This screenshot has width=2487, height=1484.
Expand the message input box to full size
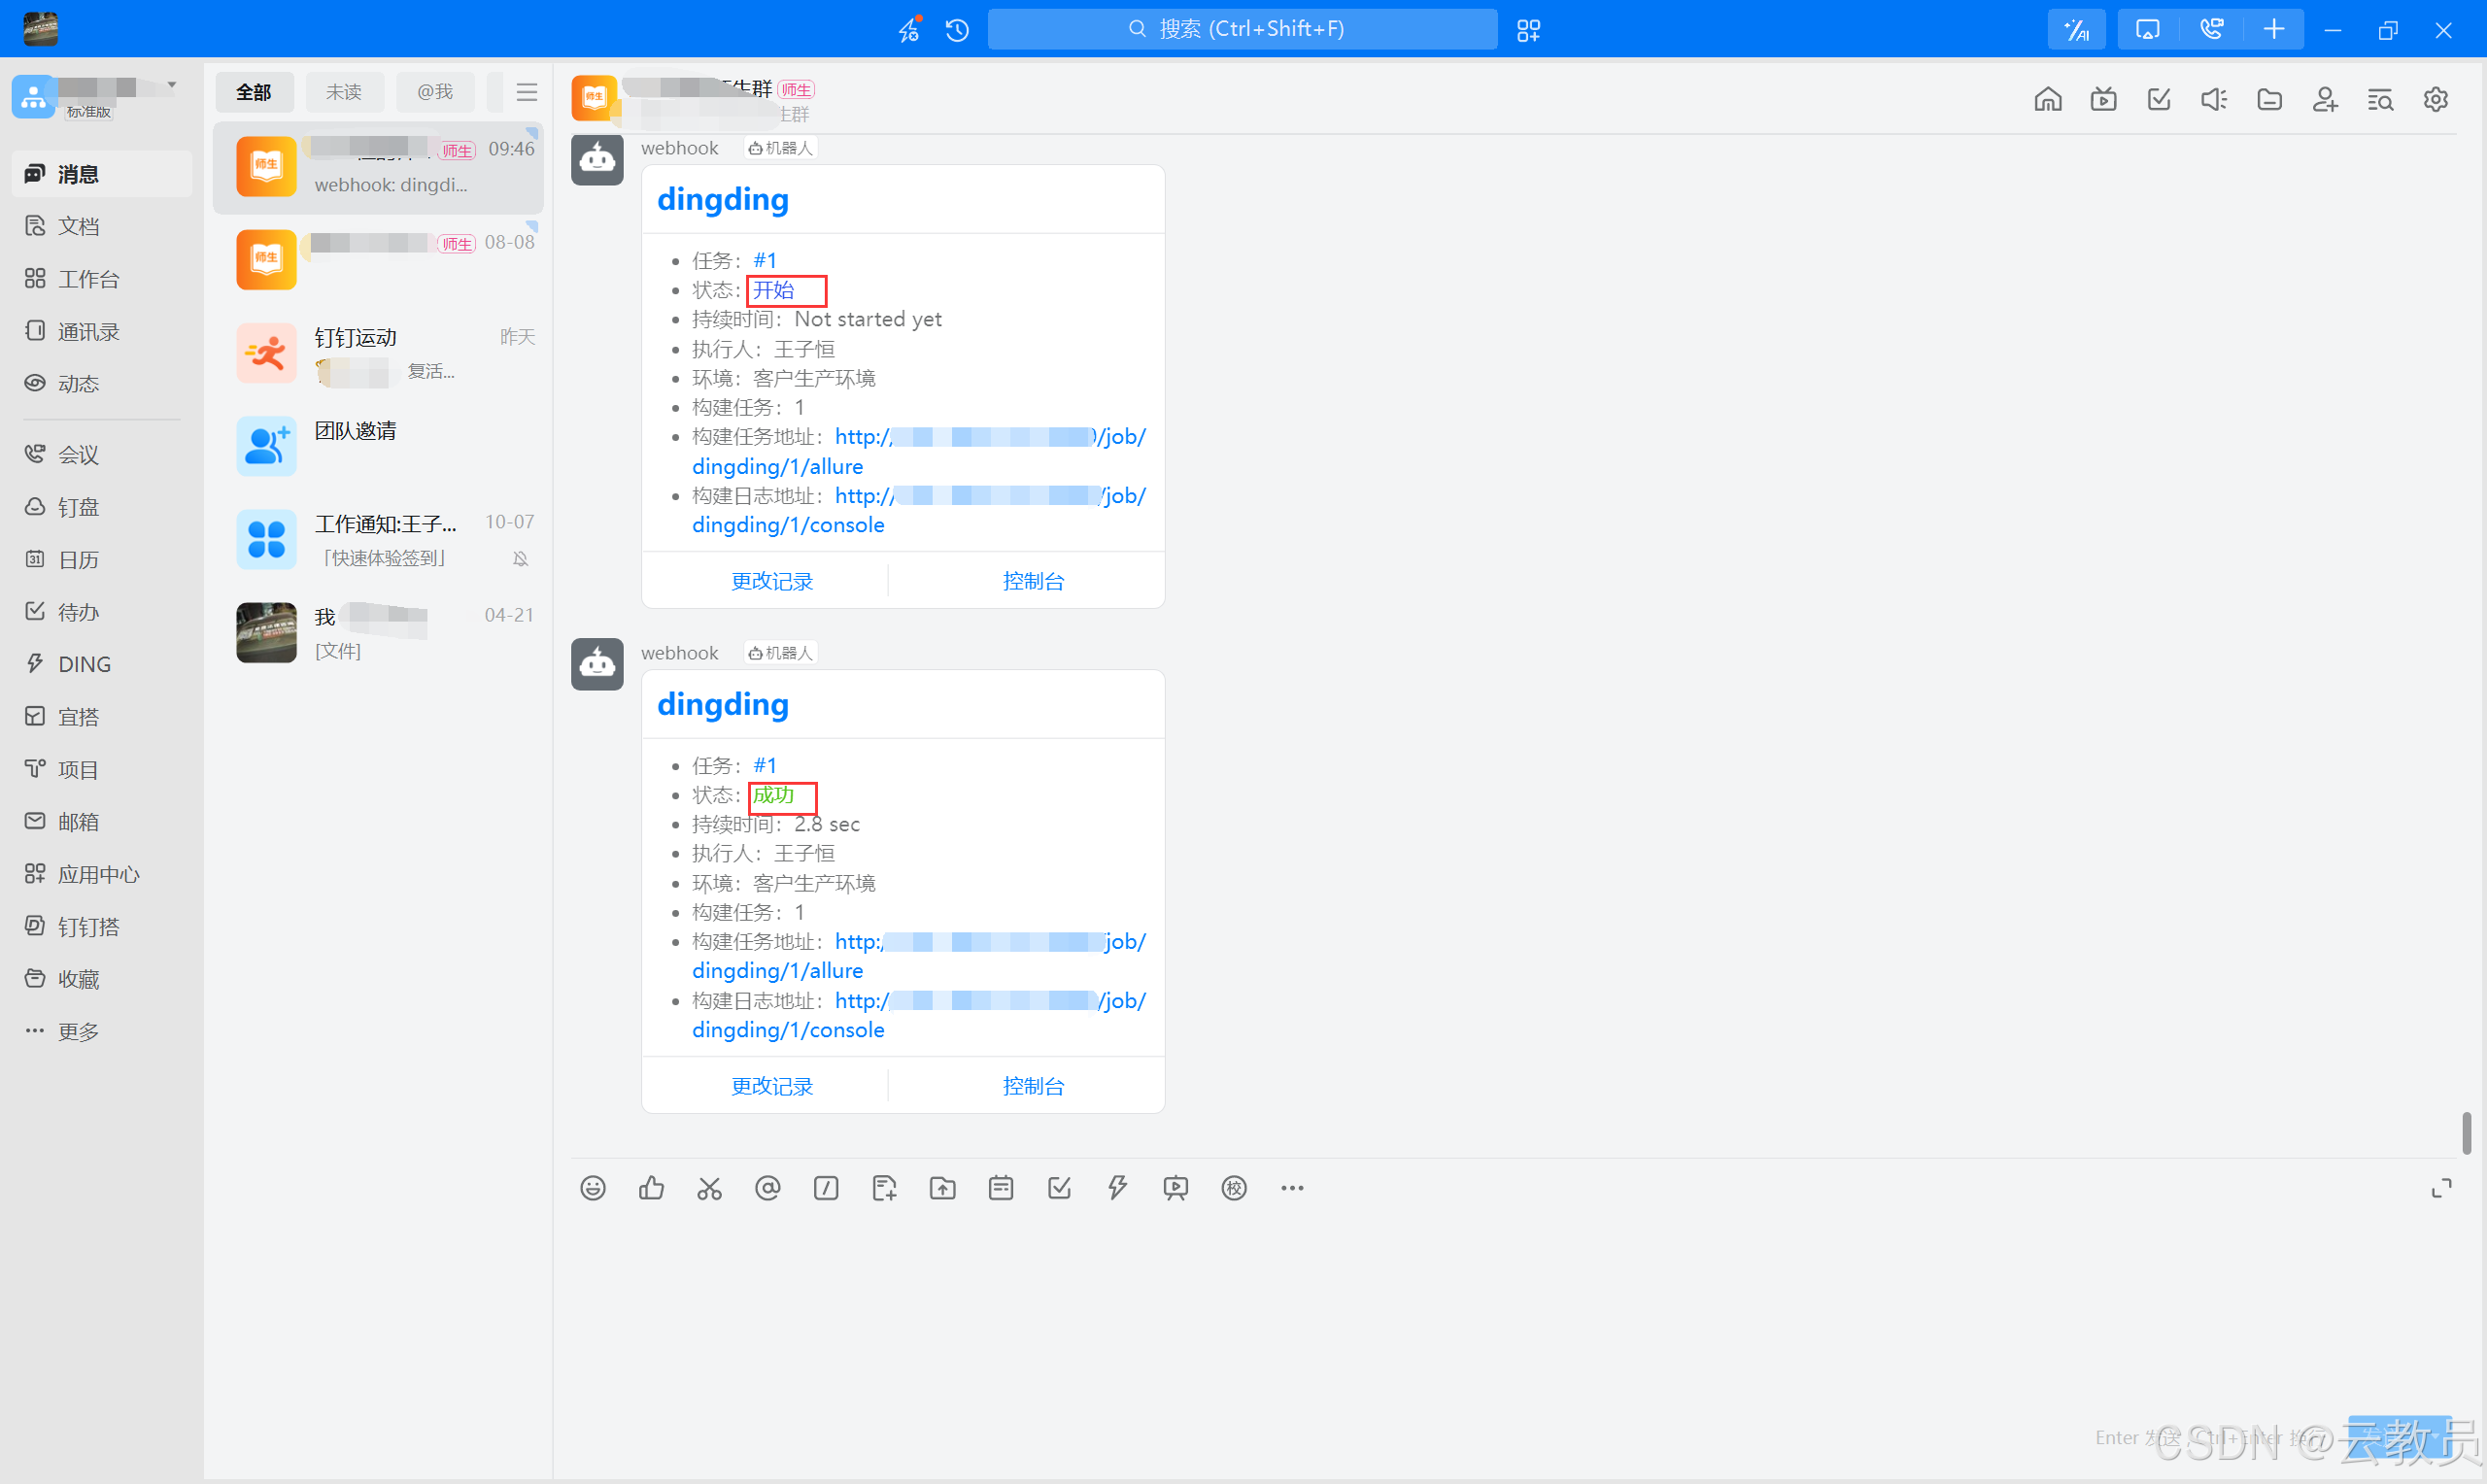[x=2441, y=1188]
